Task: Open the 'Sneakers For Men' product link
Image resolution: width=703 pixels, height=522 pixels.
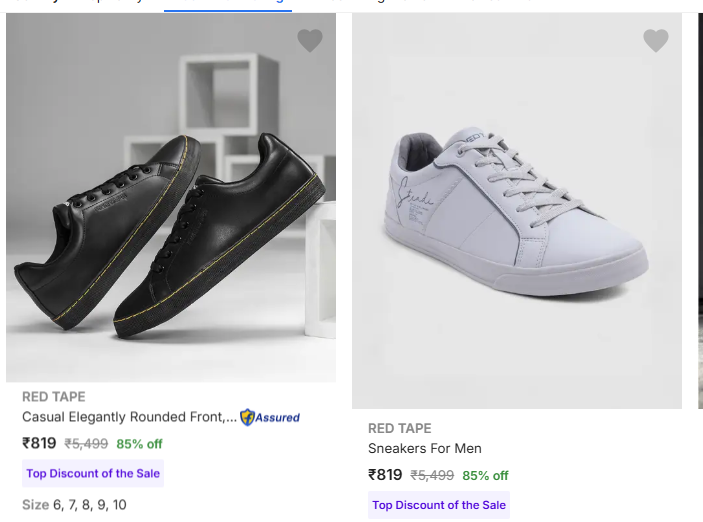Action: coord(425,448)
